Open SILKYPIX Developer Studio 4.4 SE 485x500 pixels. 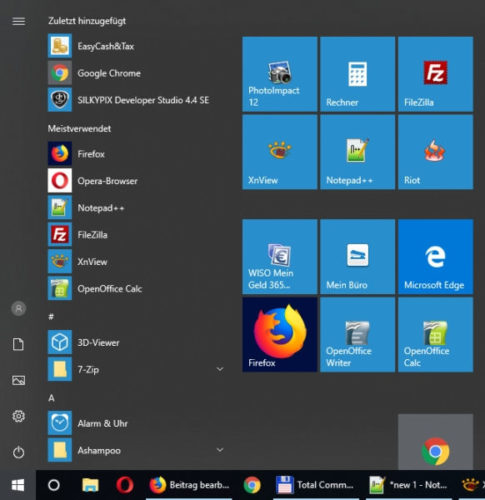point(137,100)
